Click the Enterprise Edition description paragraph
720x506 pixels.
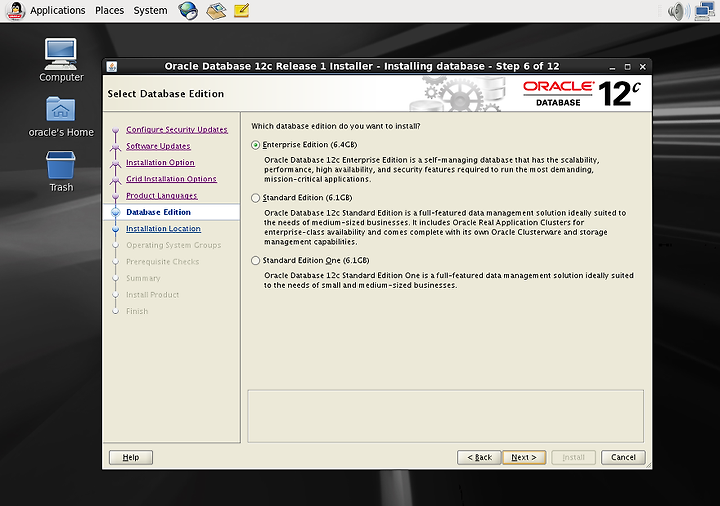[x=432, y=169]
